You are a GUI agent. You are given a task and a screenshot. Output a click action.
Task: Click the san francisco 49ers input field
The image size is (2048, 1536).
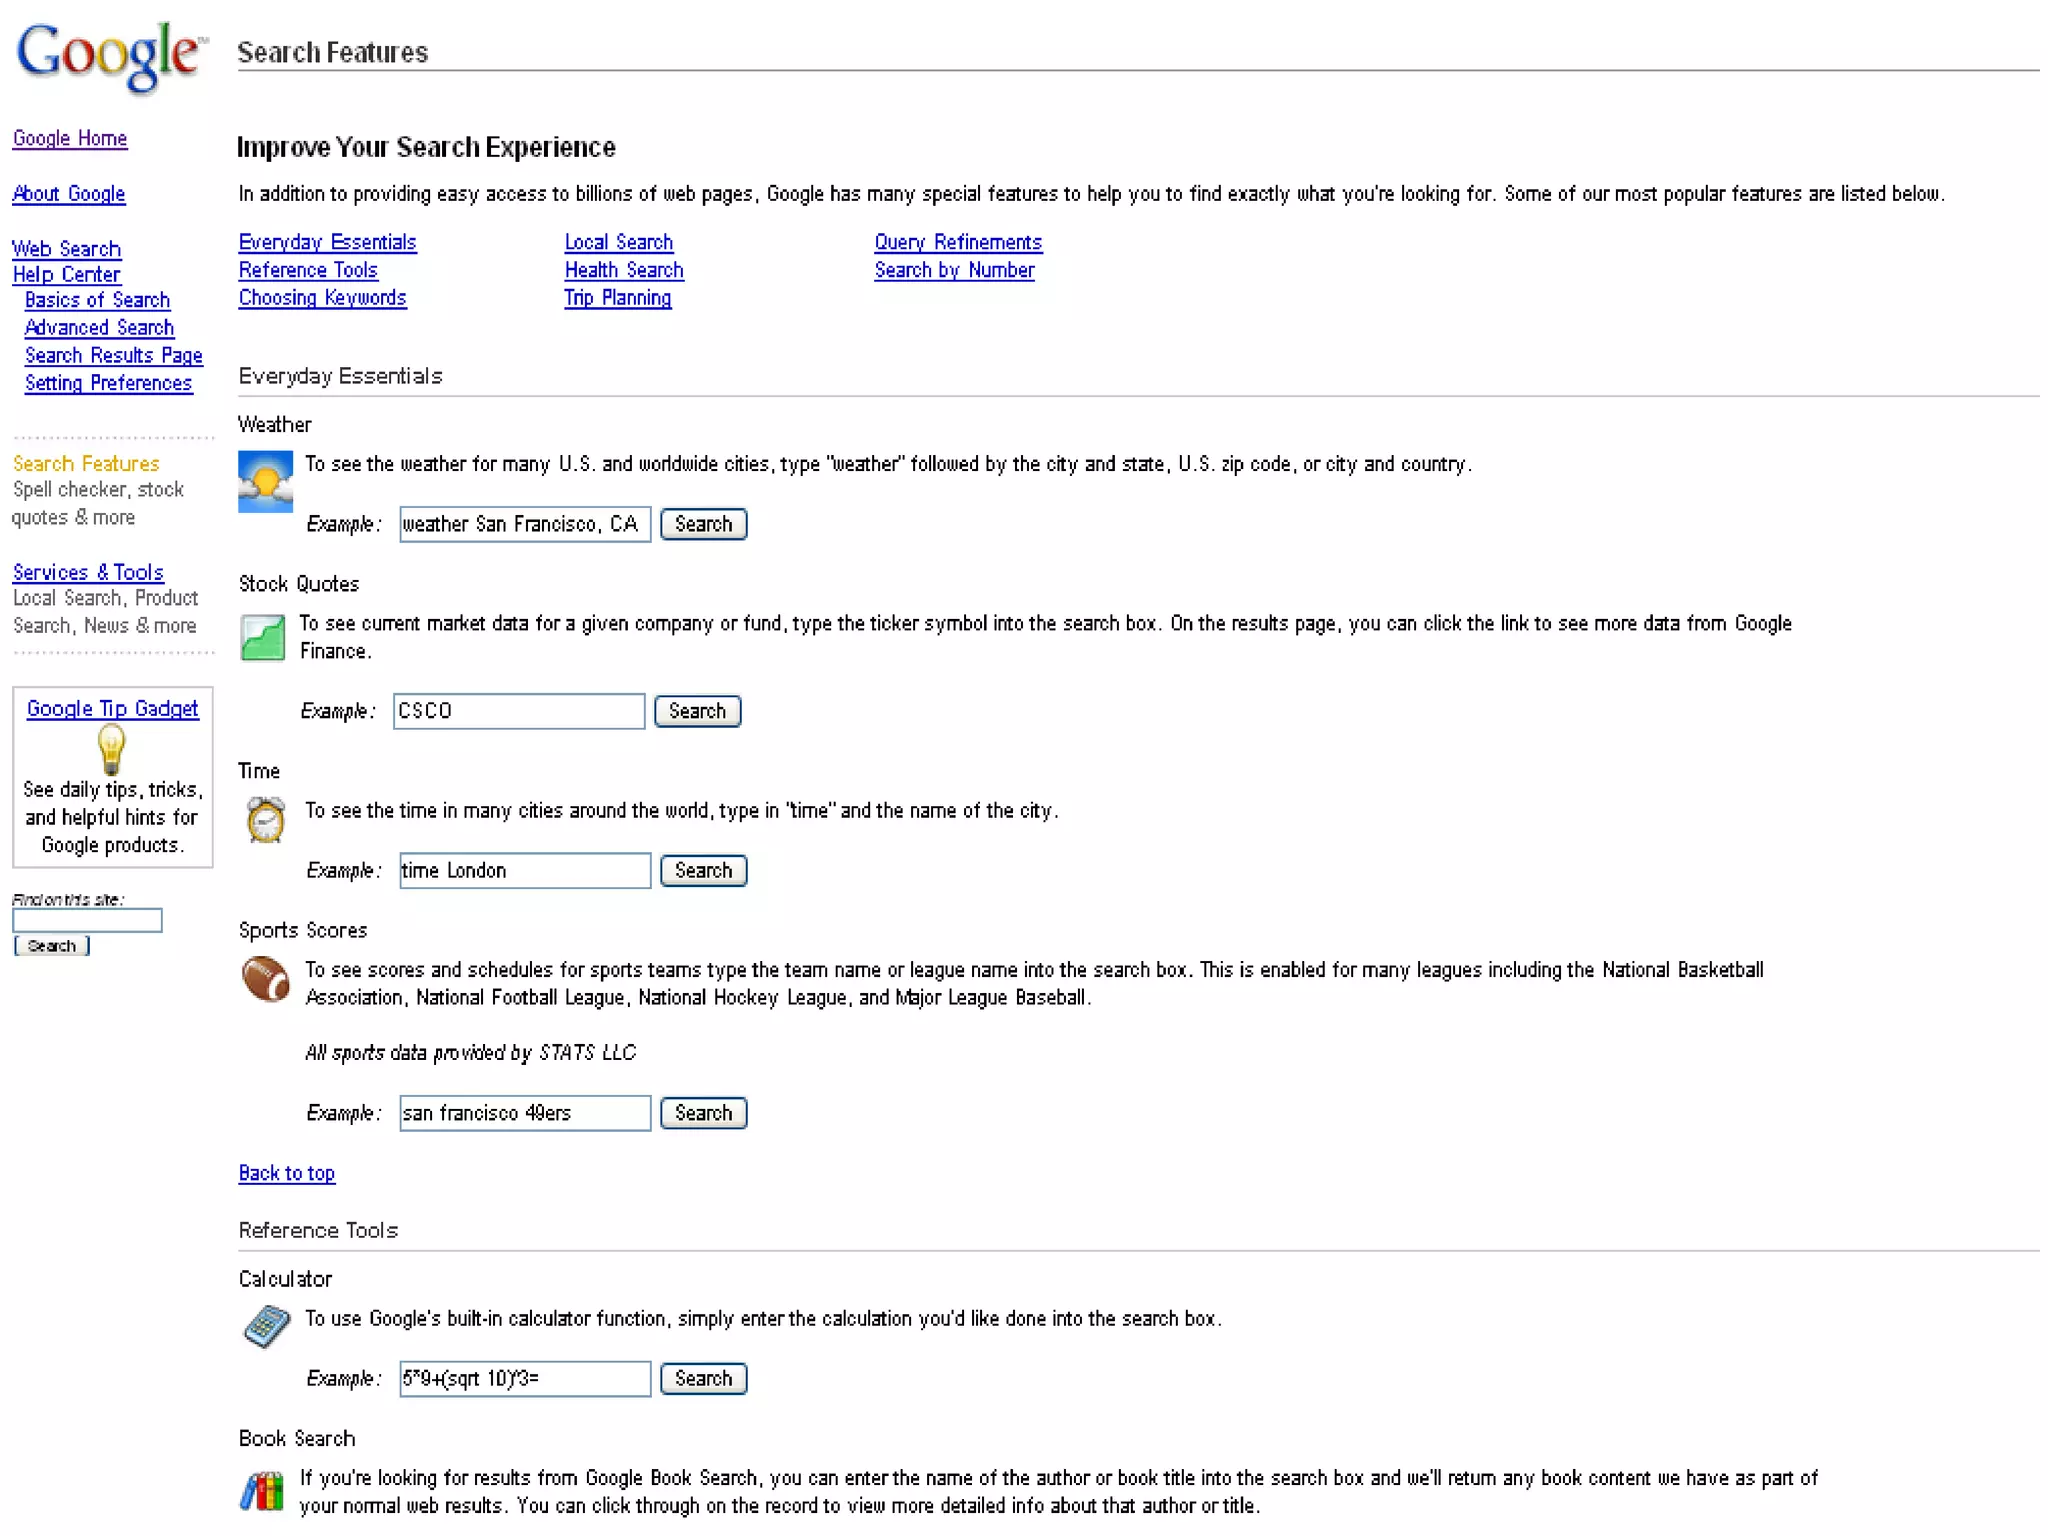pyautogui.click(x=524, y=1113)
